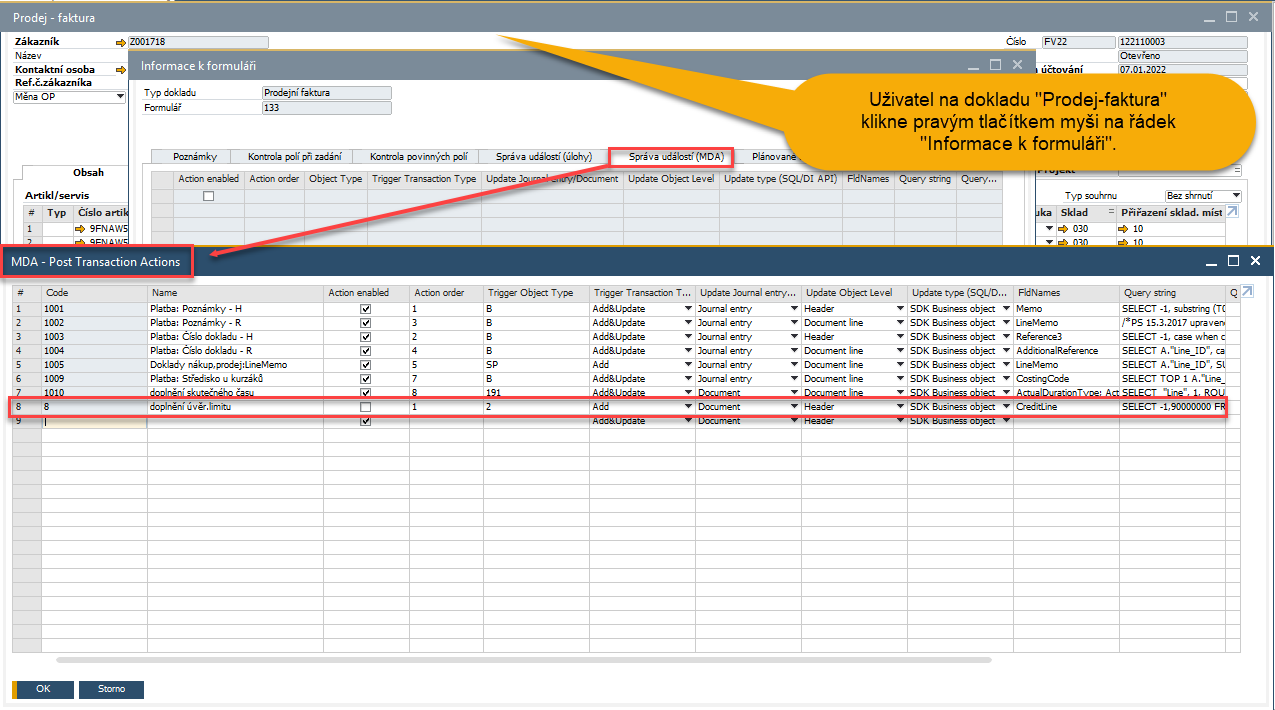This screenshot has height=710, width=1275.
Task: Click FldNames cell CreditLine
Action: coord(1066,407)
